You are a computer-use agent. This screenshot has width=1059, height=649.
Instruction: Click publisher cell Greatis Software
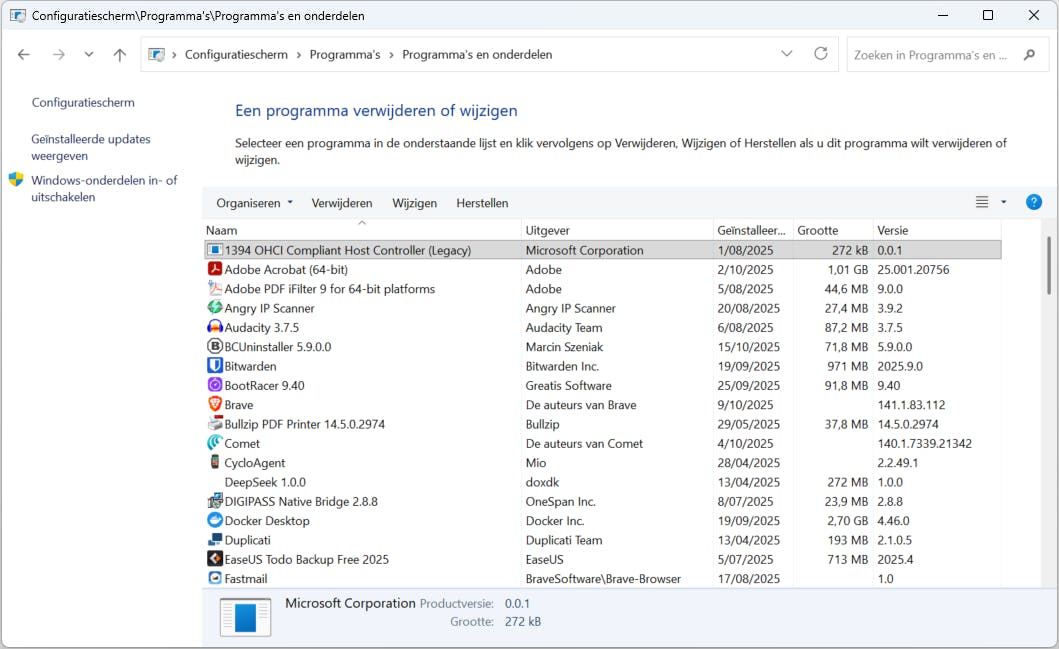tap(569, 386)
